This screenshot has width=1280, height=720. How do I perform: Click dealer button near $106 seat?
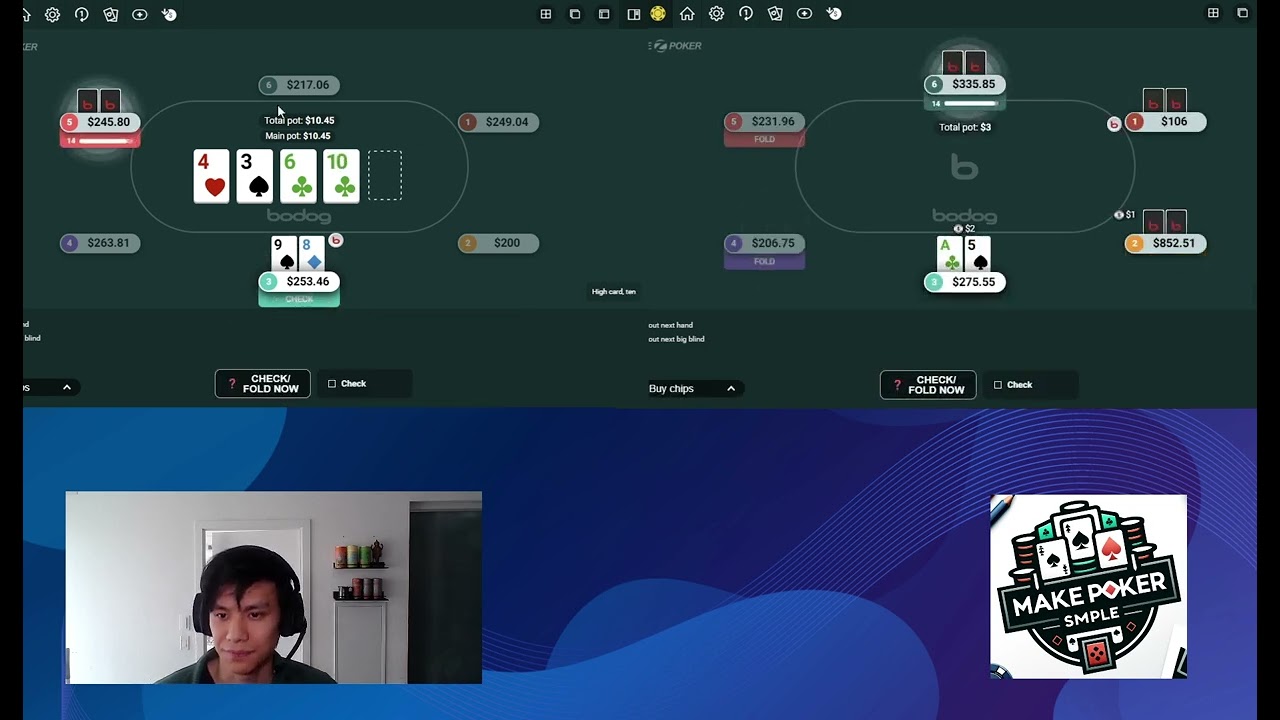coord(1114,123)
